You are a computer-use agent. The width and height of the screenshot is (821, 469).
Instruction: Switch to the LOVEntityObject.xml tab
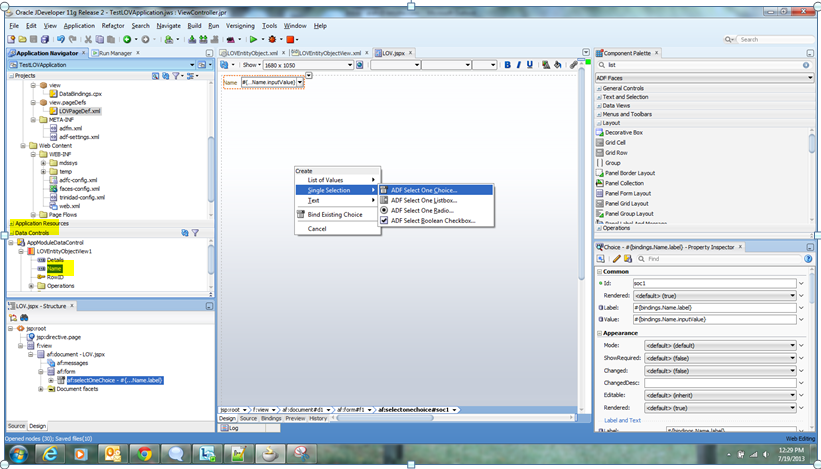[252, 53]
